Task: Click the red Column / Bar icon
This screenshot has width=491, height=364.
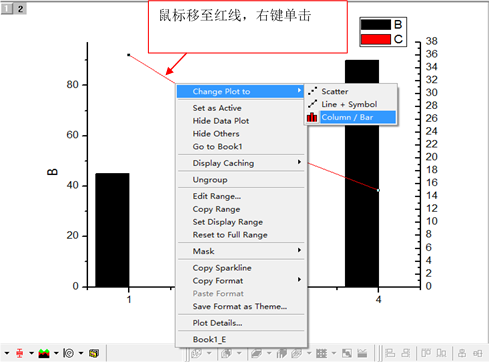Action: (312, 117)
